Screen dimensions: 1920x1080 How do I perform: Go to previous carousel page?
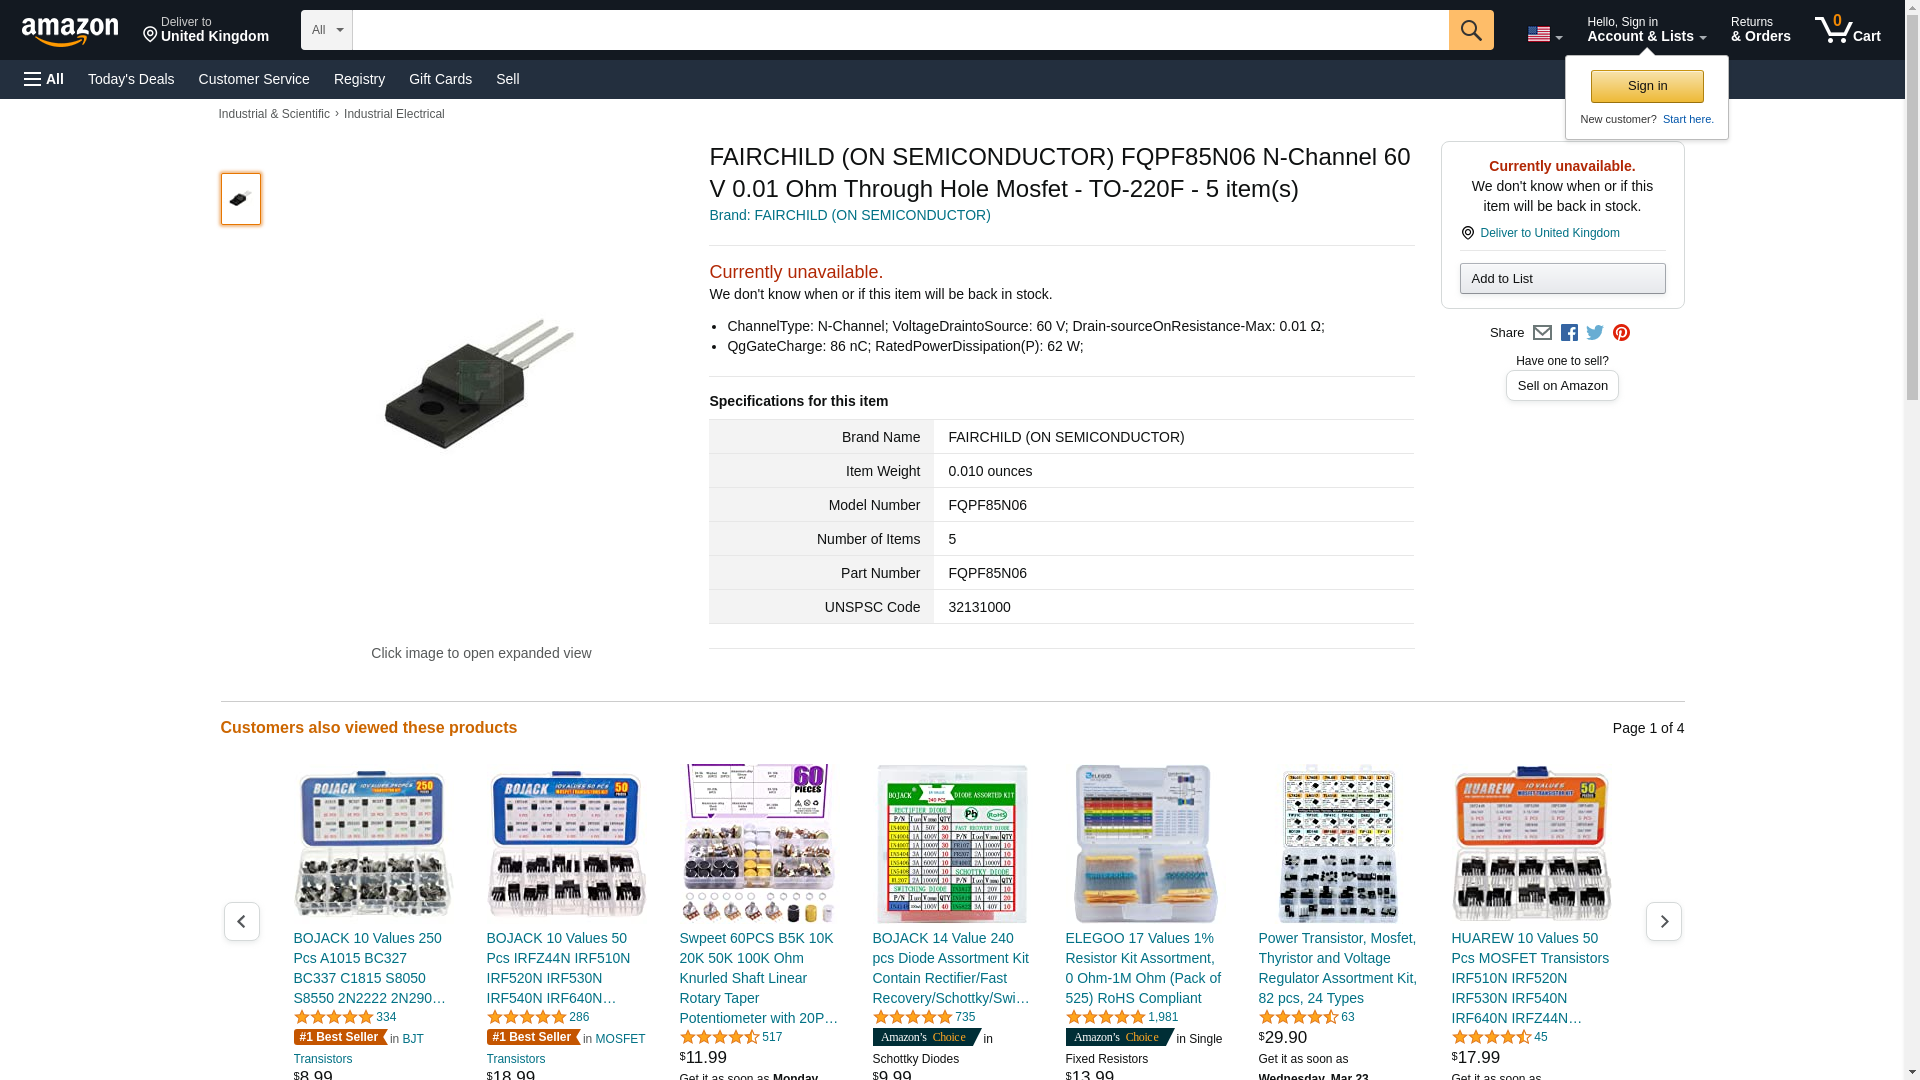tap(241, 921)
